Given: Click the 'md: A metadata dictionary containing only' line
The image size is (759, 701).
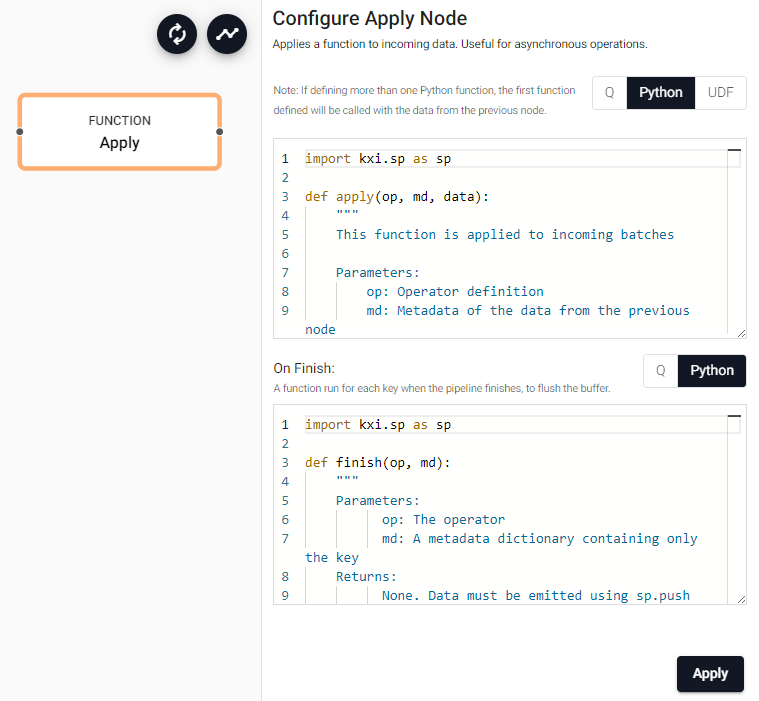Looking at the screenshot, I should click(540, 538).
